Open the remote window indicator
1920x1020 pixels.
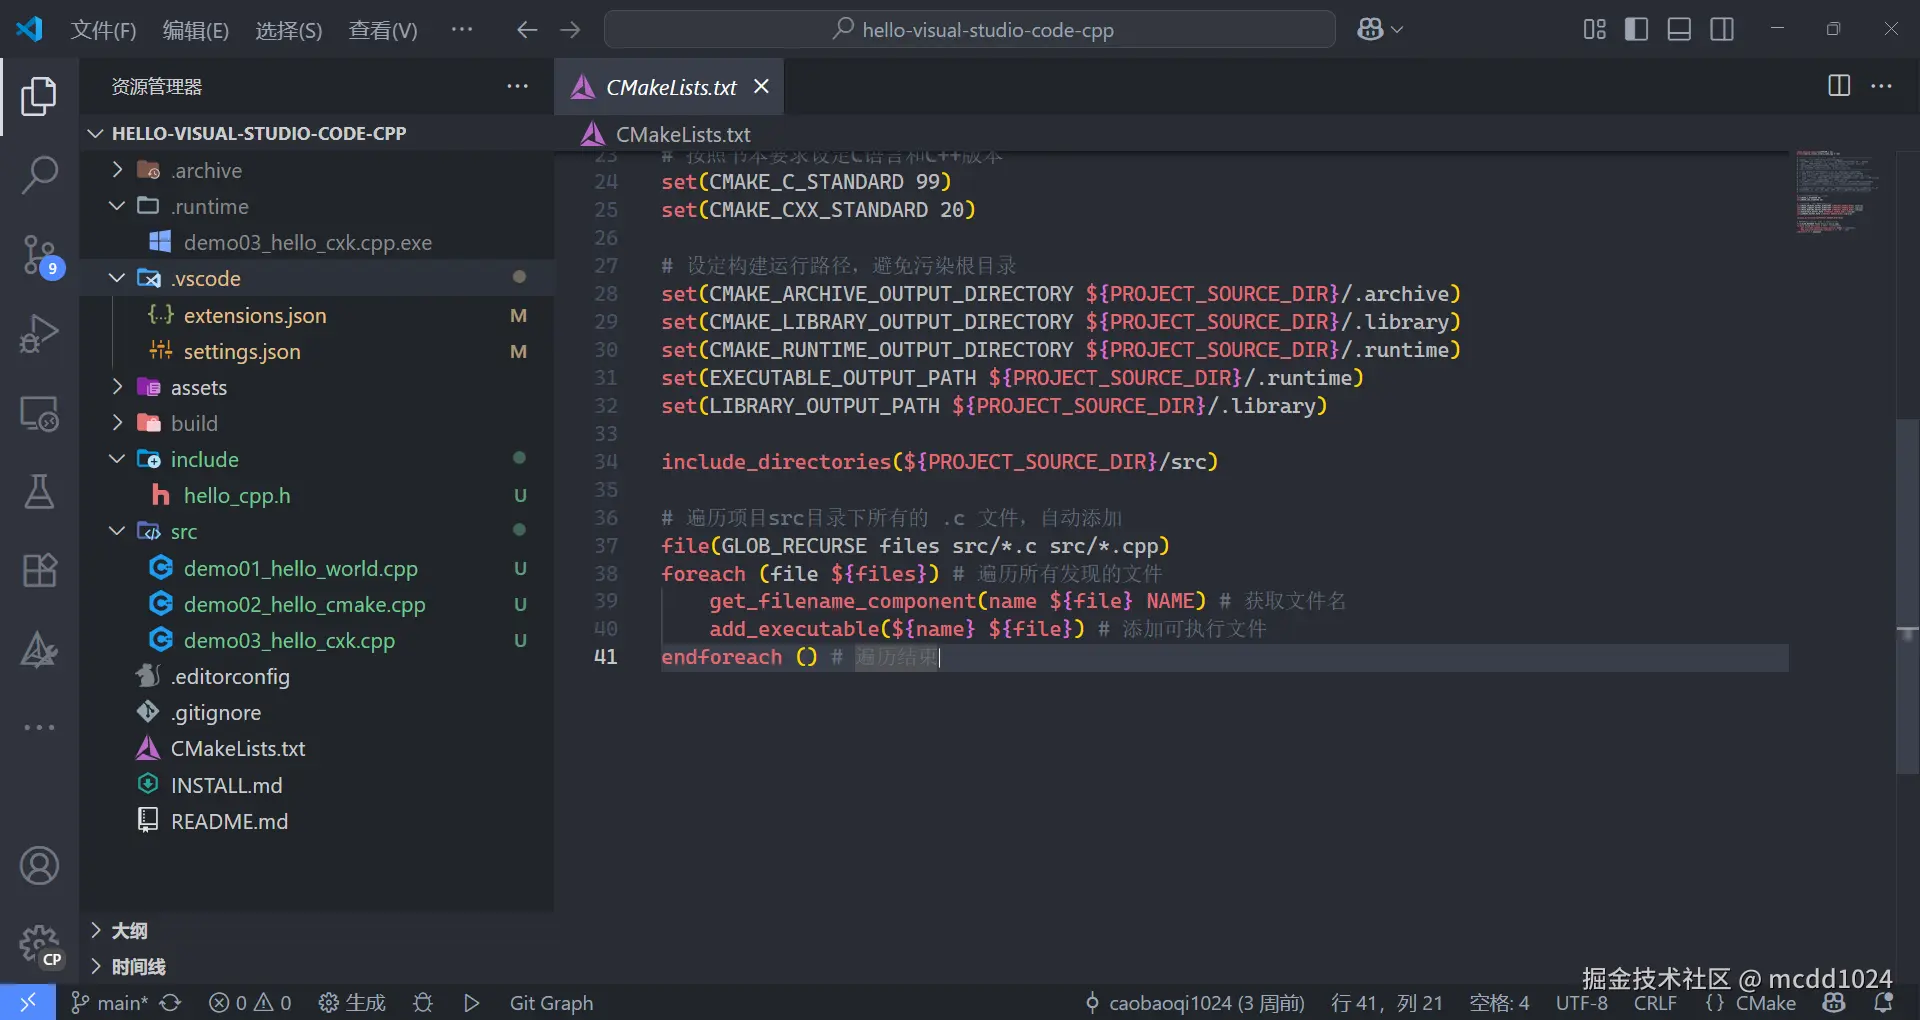(x=28, y=1002)
